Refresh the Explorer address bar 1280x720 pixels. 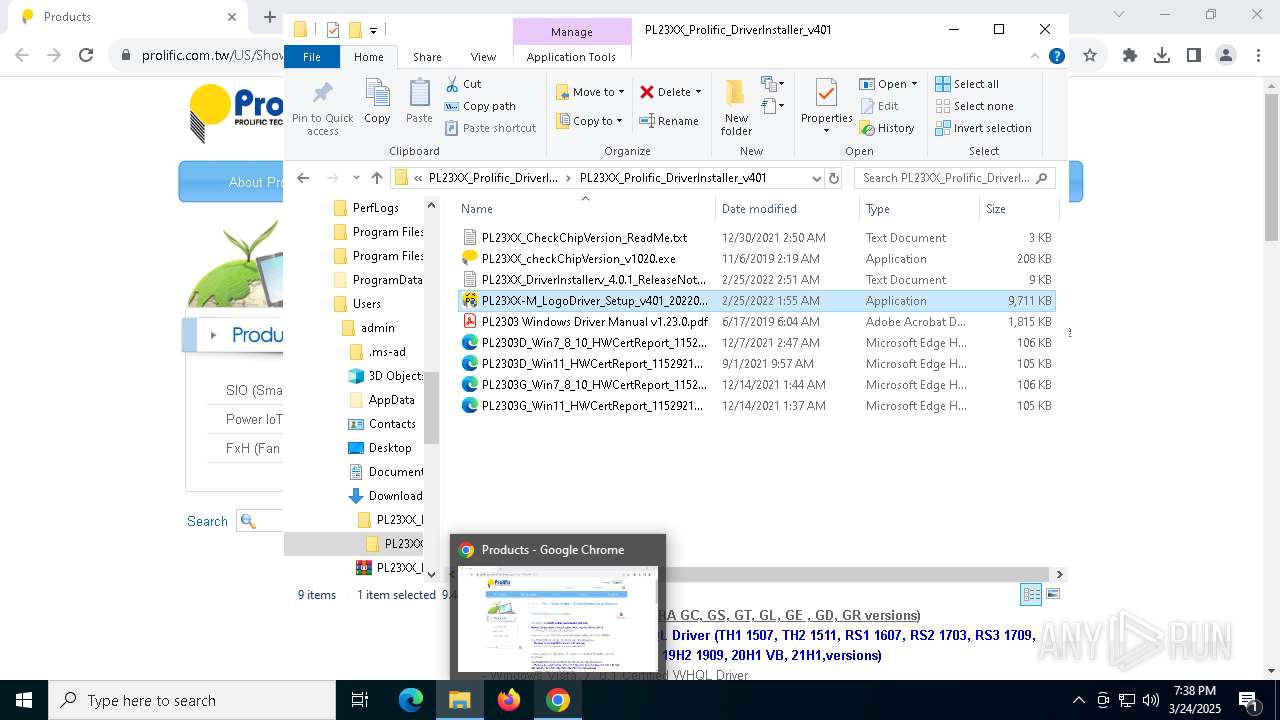(x=834, y=178)
